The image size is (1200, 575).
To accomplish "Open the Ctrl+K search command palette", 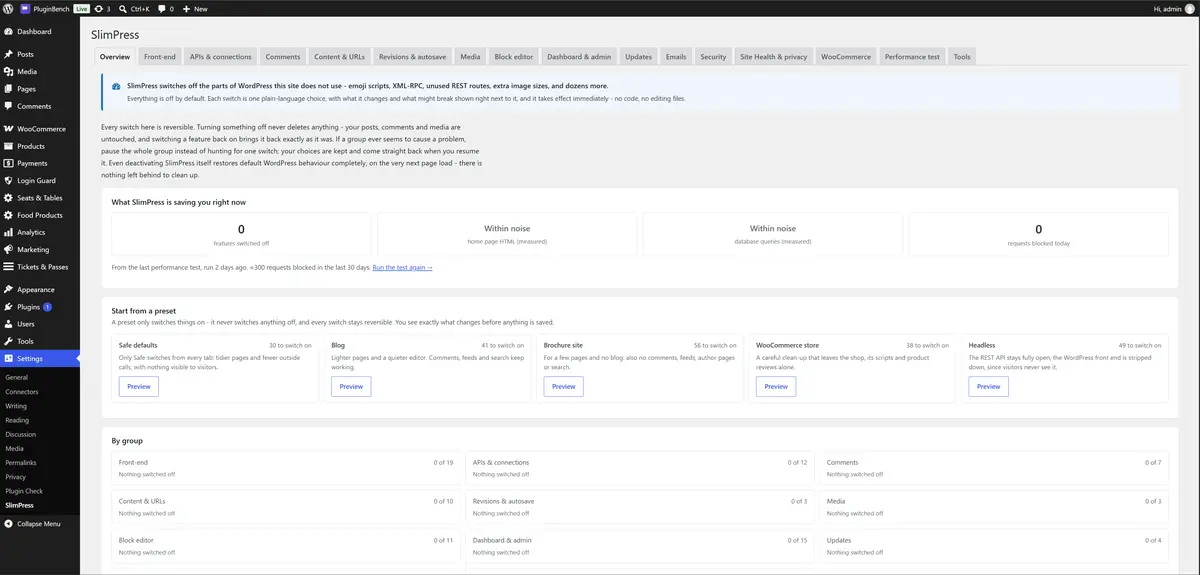I will [134, 8].
